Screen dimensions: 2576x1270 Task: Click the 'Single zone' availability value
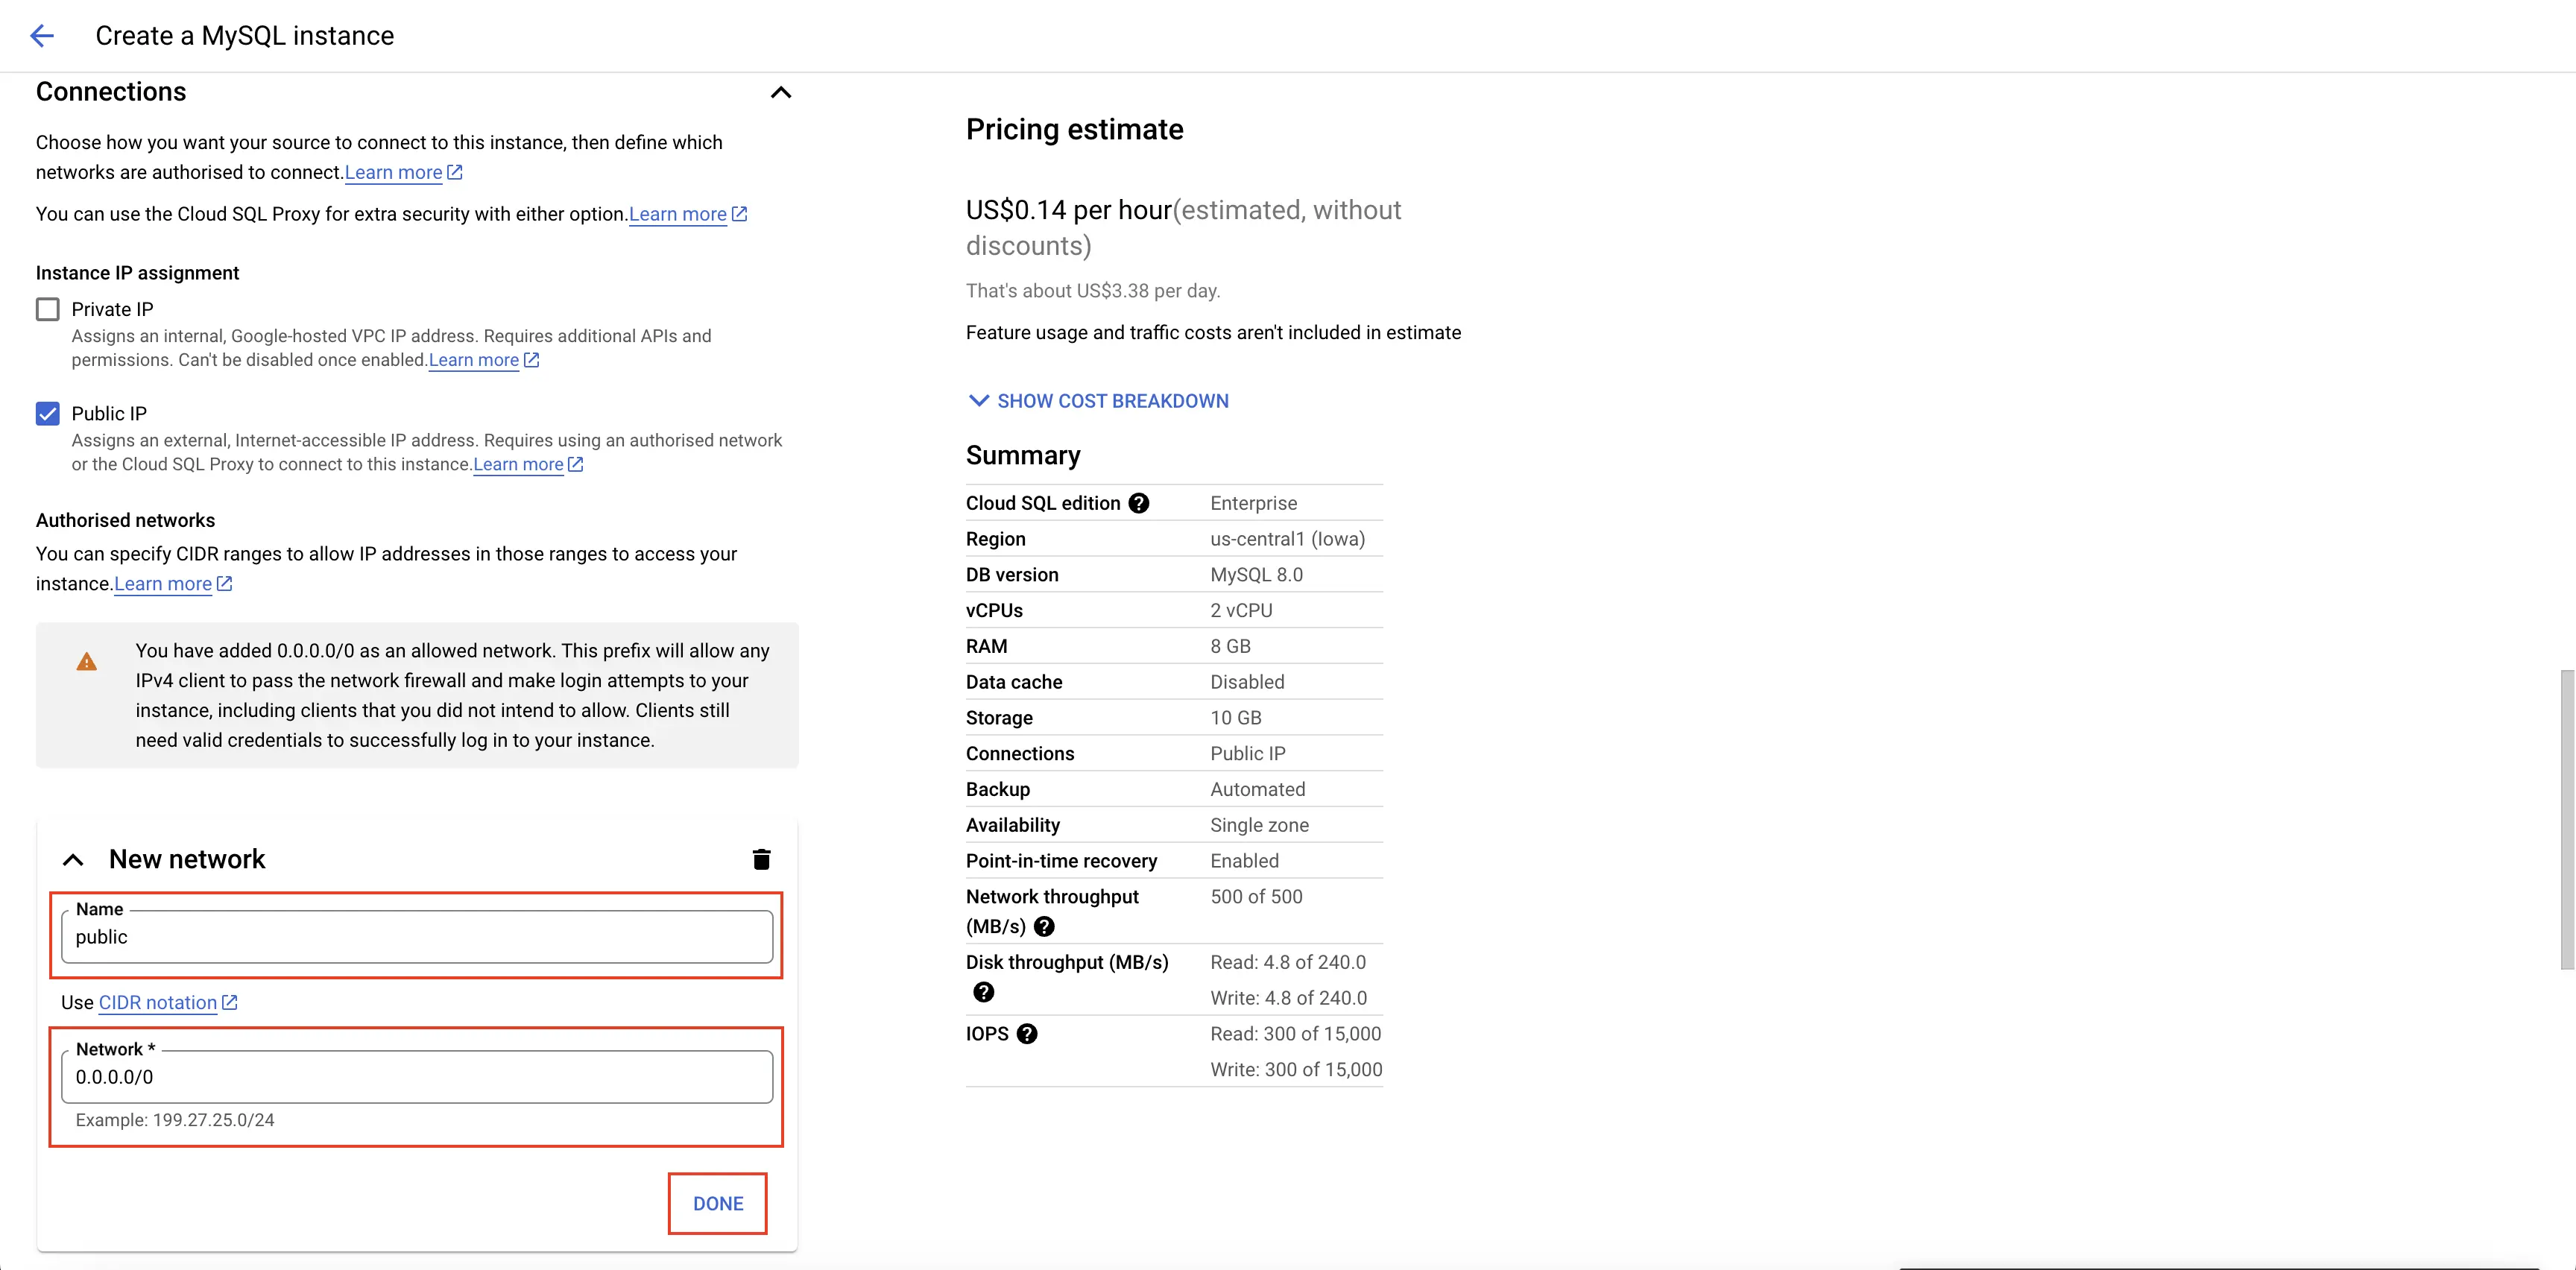[1259, 825]
